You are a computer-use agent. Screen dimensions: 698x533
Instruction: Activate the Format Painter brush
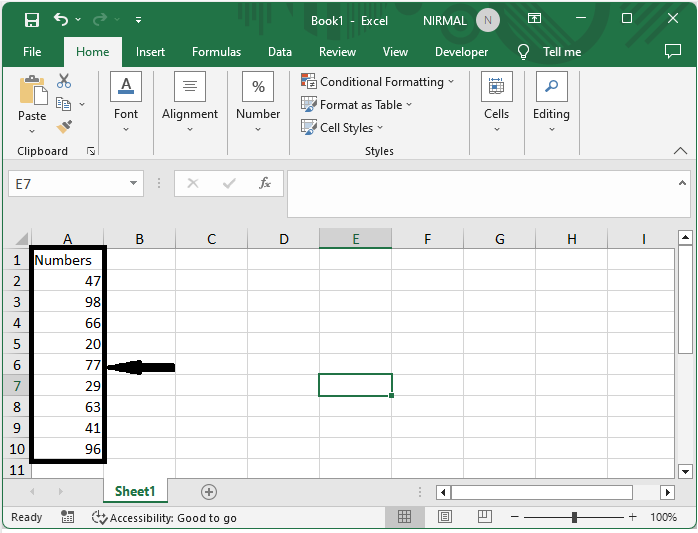[x=64, y=127]
